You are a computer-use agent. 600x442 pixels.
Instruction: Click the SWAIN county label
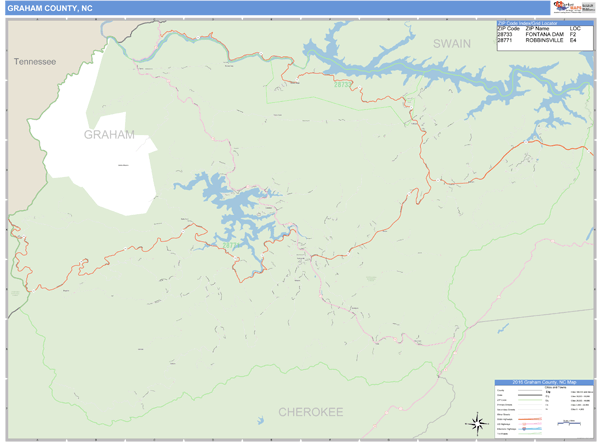451,43
